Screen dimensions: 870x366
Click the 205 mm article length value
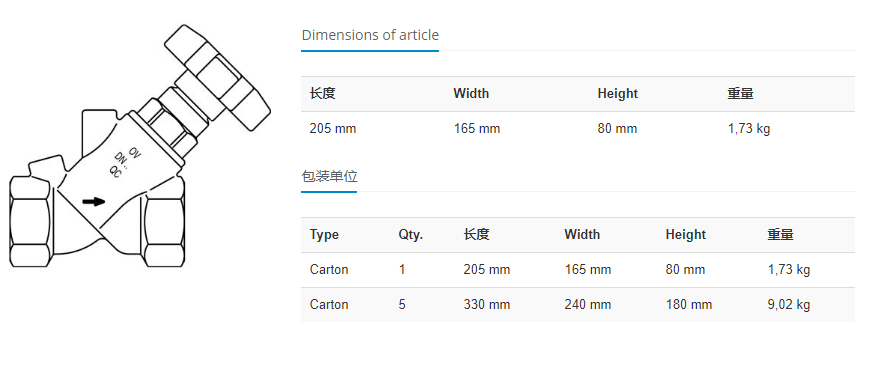click(333, 129)
